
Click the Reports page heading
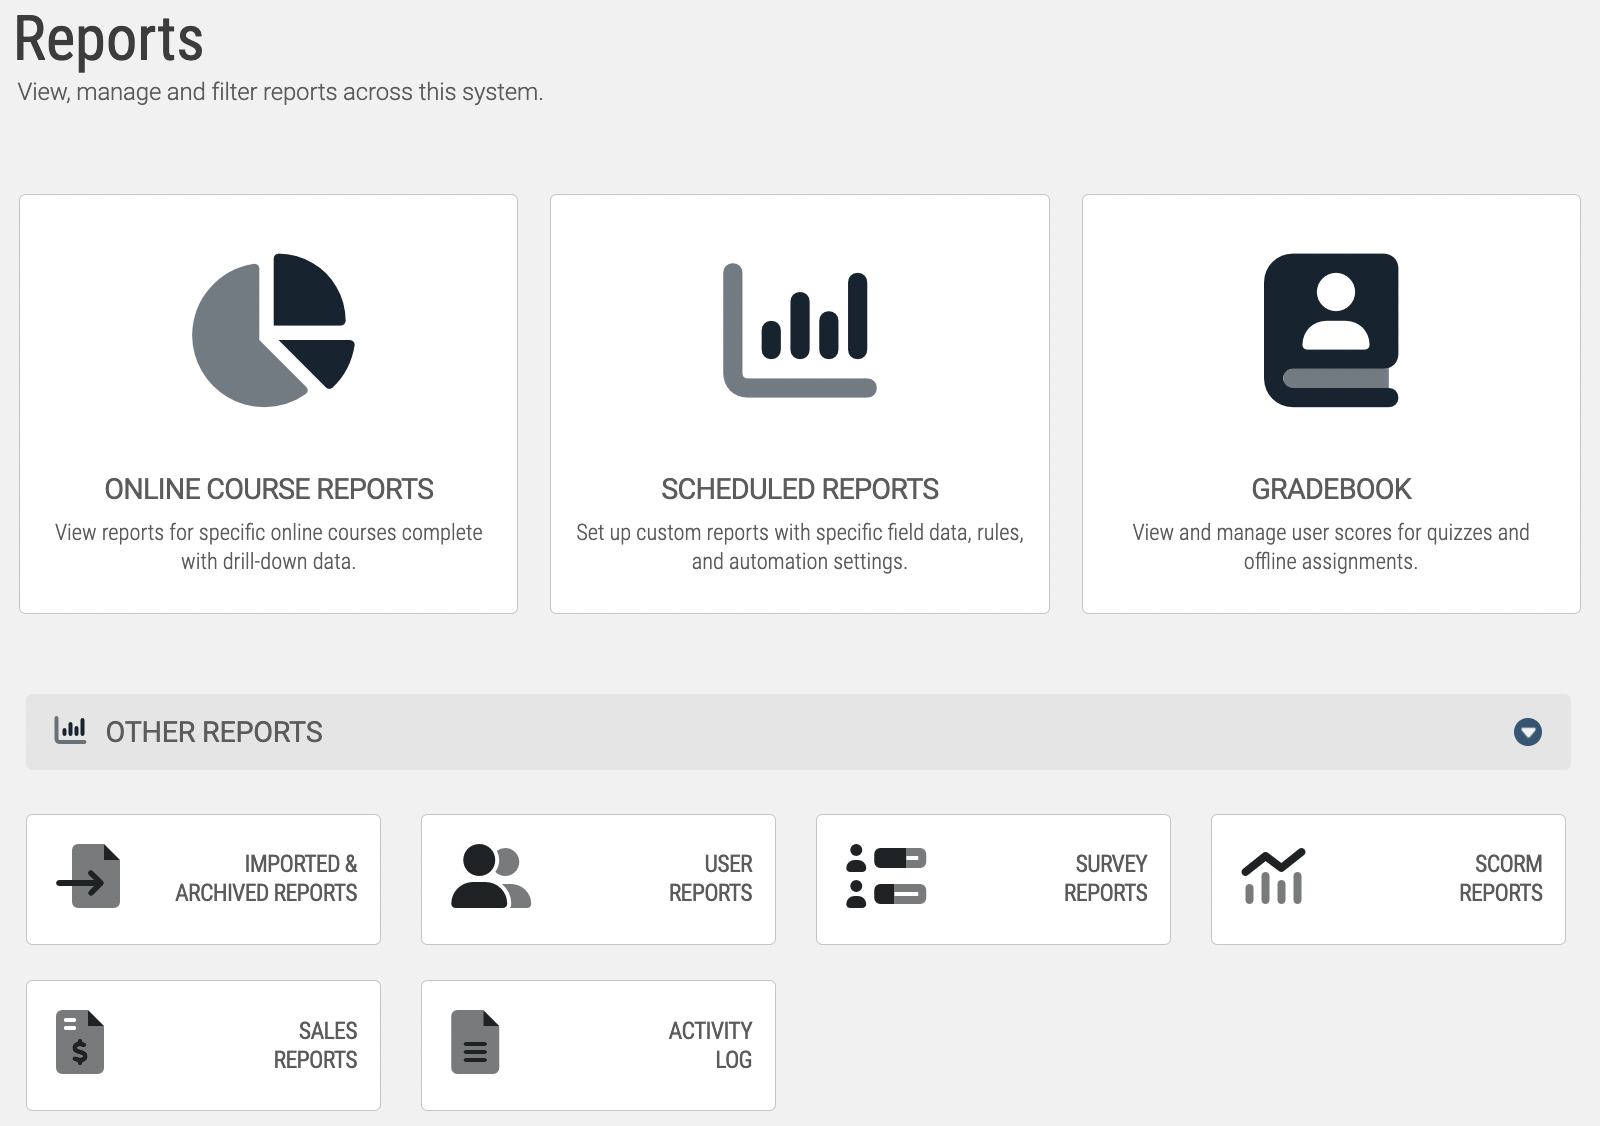tap(109, 40)
